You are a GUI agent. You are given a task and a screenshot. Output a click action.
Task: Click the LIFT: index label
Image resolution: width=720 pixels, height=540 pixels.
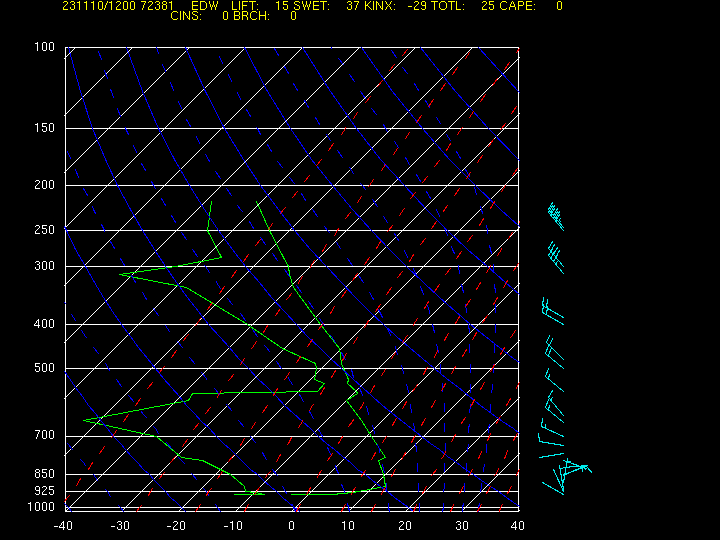pos(245,6)
